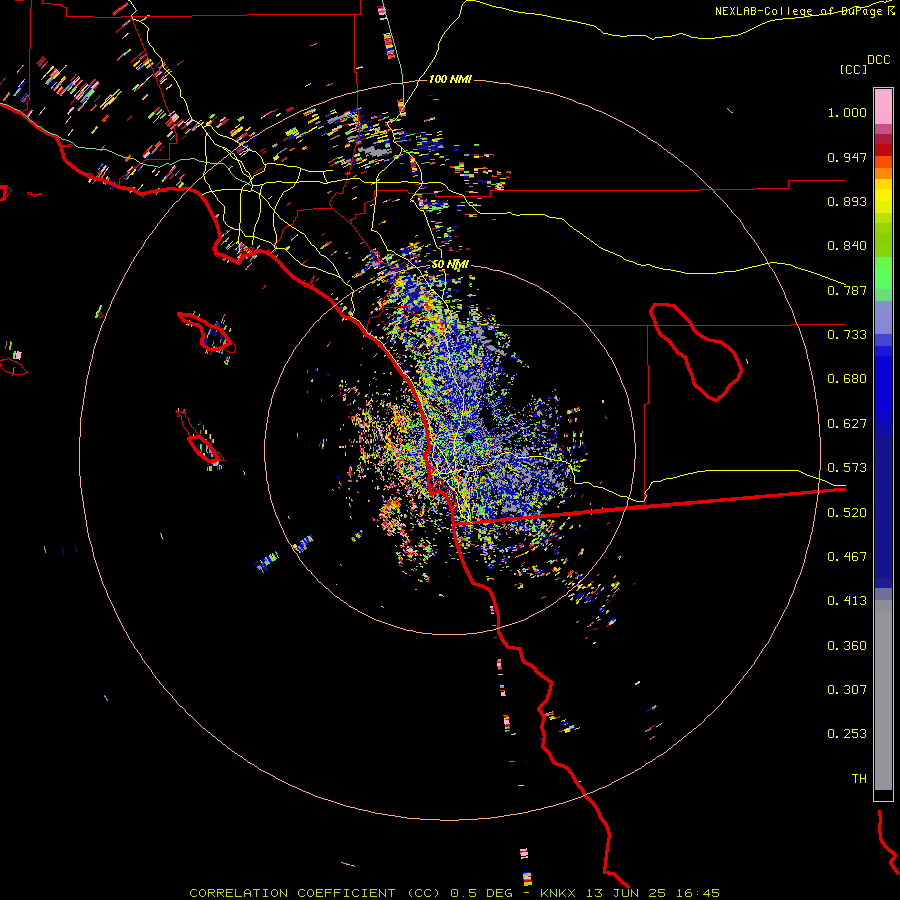900x900 pixels.
Task: Click the black radar site dot at center
Action: pos(468,439)
